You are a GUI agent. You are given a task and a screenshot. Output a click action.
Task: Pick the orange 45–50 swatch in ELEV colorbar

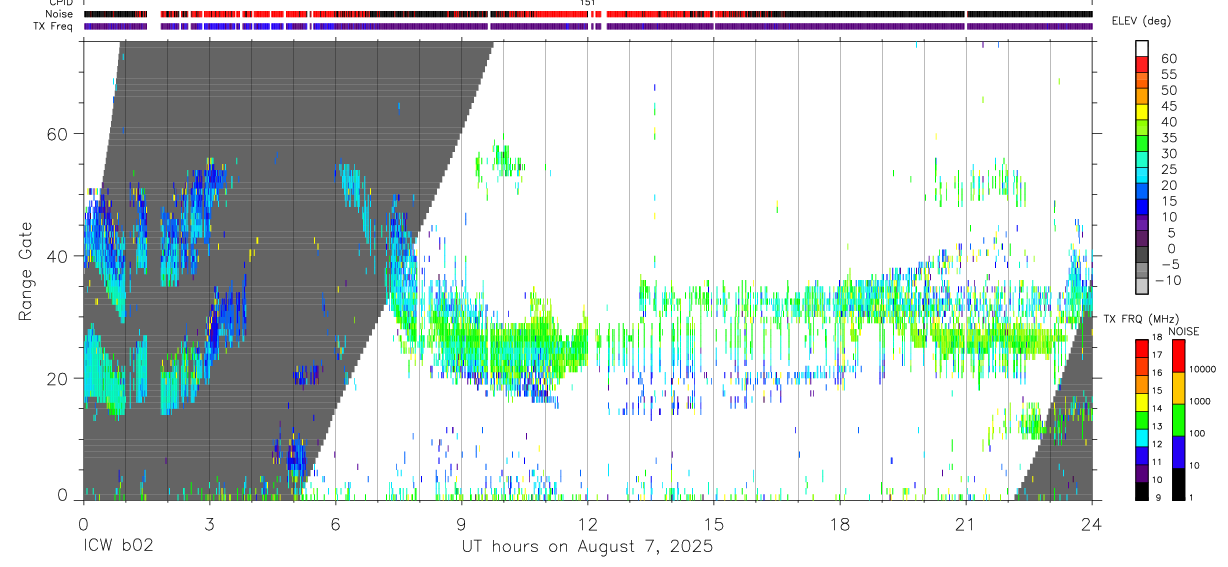tap(1142, 97)
